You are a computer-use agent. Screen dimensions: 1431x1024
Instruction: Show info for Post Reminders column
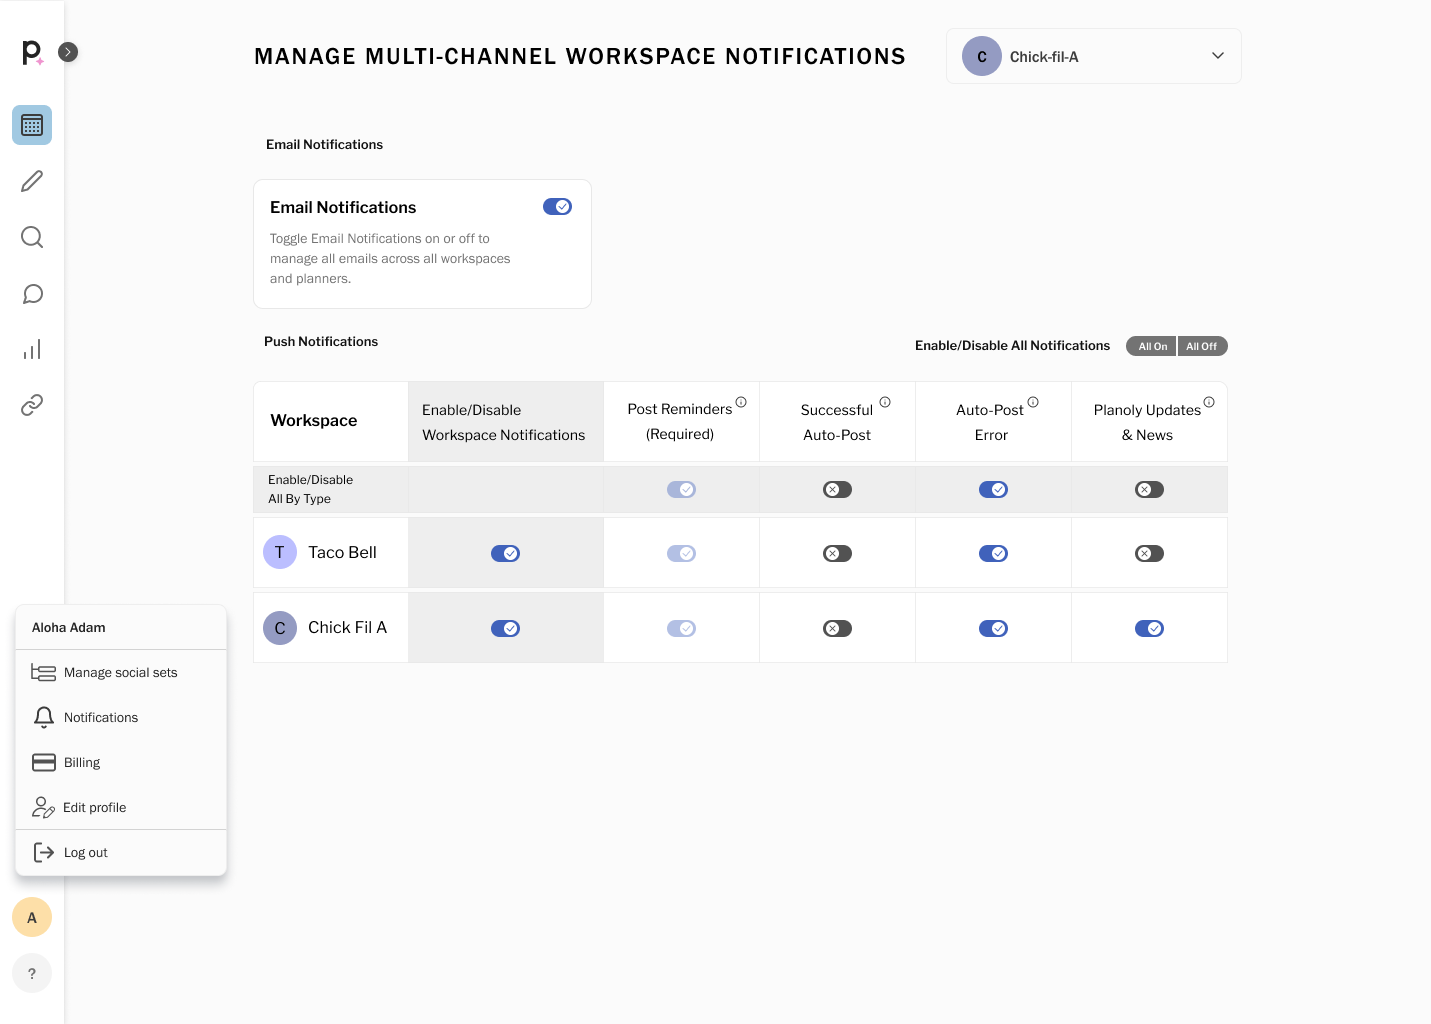[x=741, y=402]
